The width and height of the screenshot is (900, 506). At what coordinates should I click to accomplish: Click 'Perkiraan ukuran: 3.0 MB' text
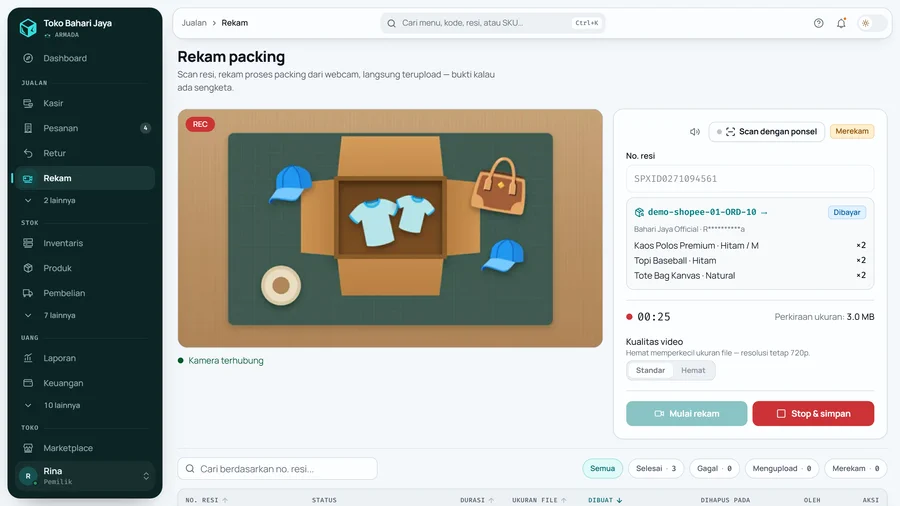(x=824, y=317)
